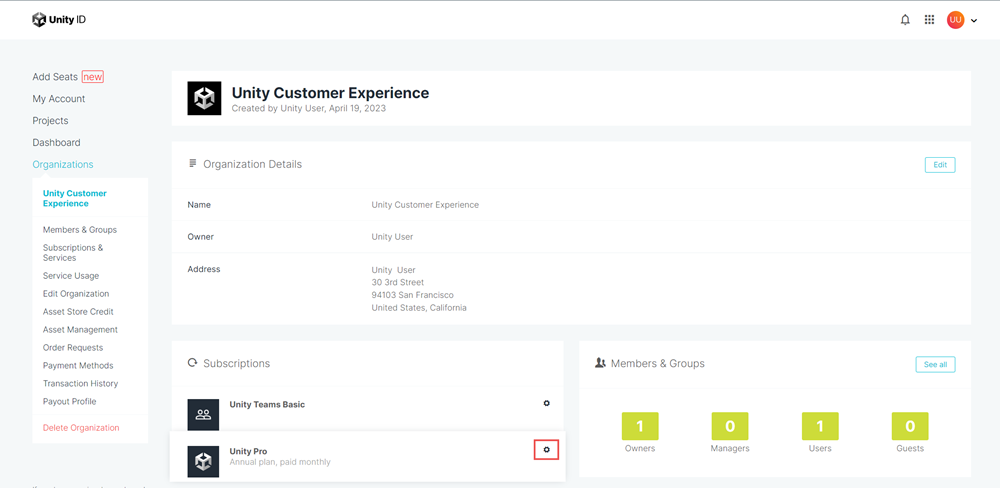Open Asset Store Credit
Image resolution: width=1000 pixels, height=488 pixels.
78,311
